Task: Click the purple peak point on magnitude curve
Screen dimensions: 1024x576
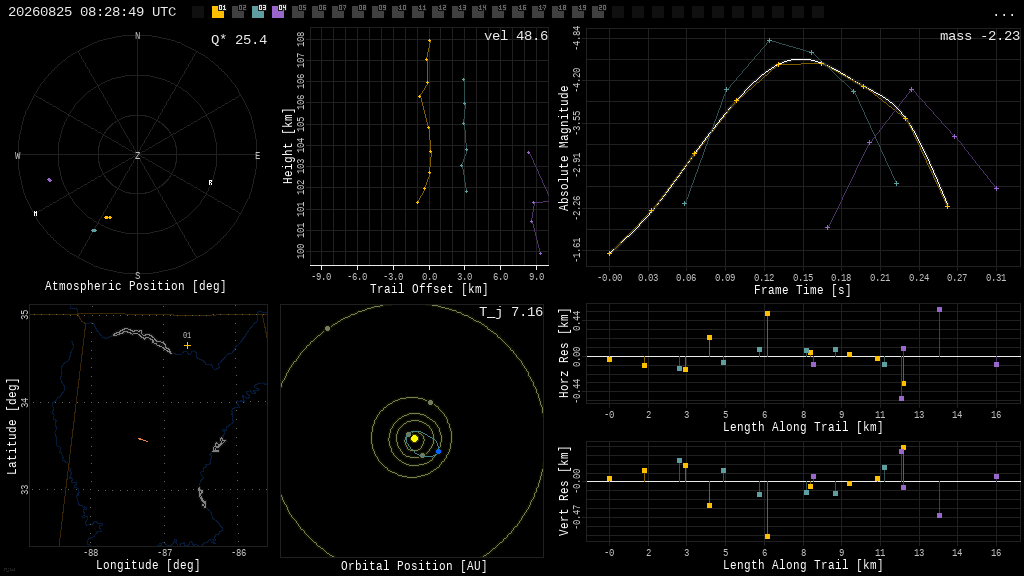Action: [x=911, y=89]
